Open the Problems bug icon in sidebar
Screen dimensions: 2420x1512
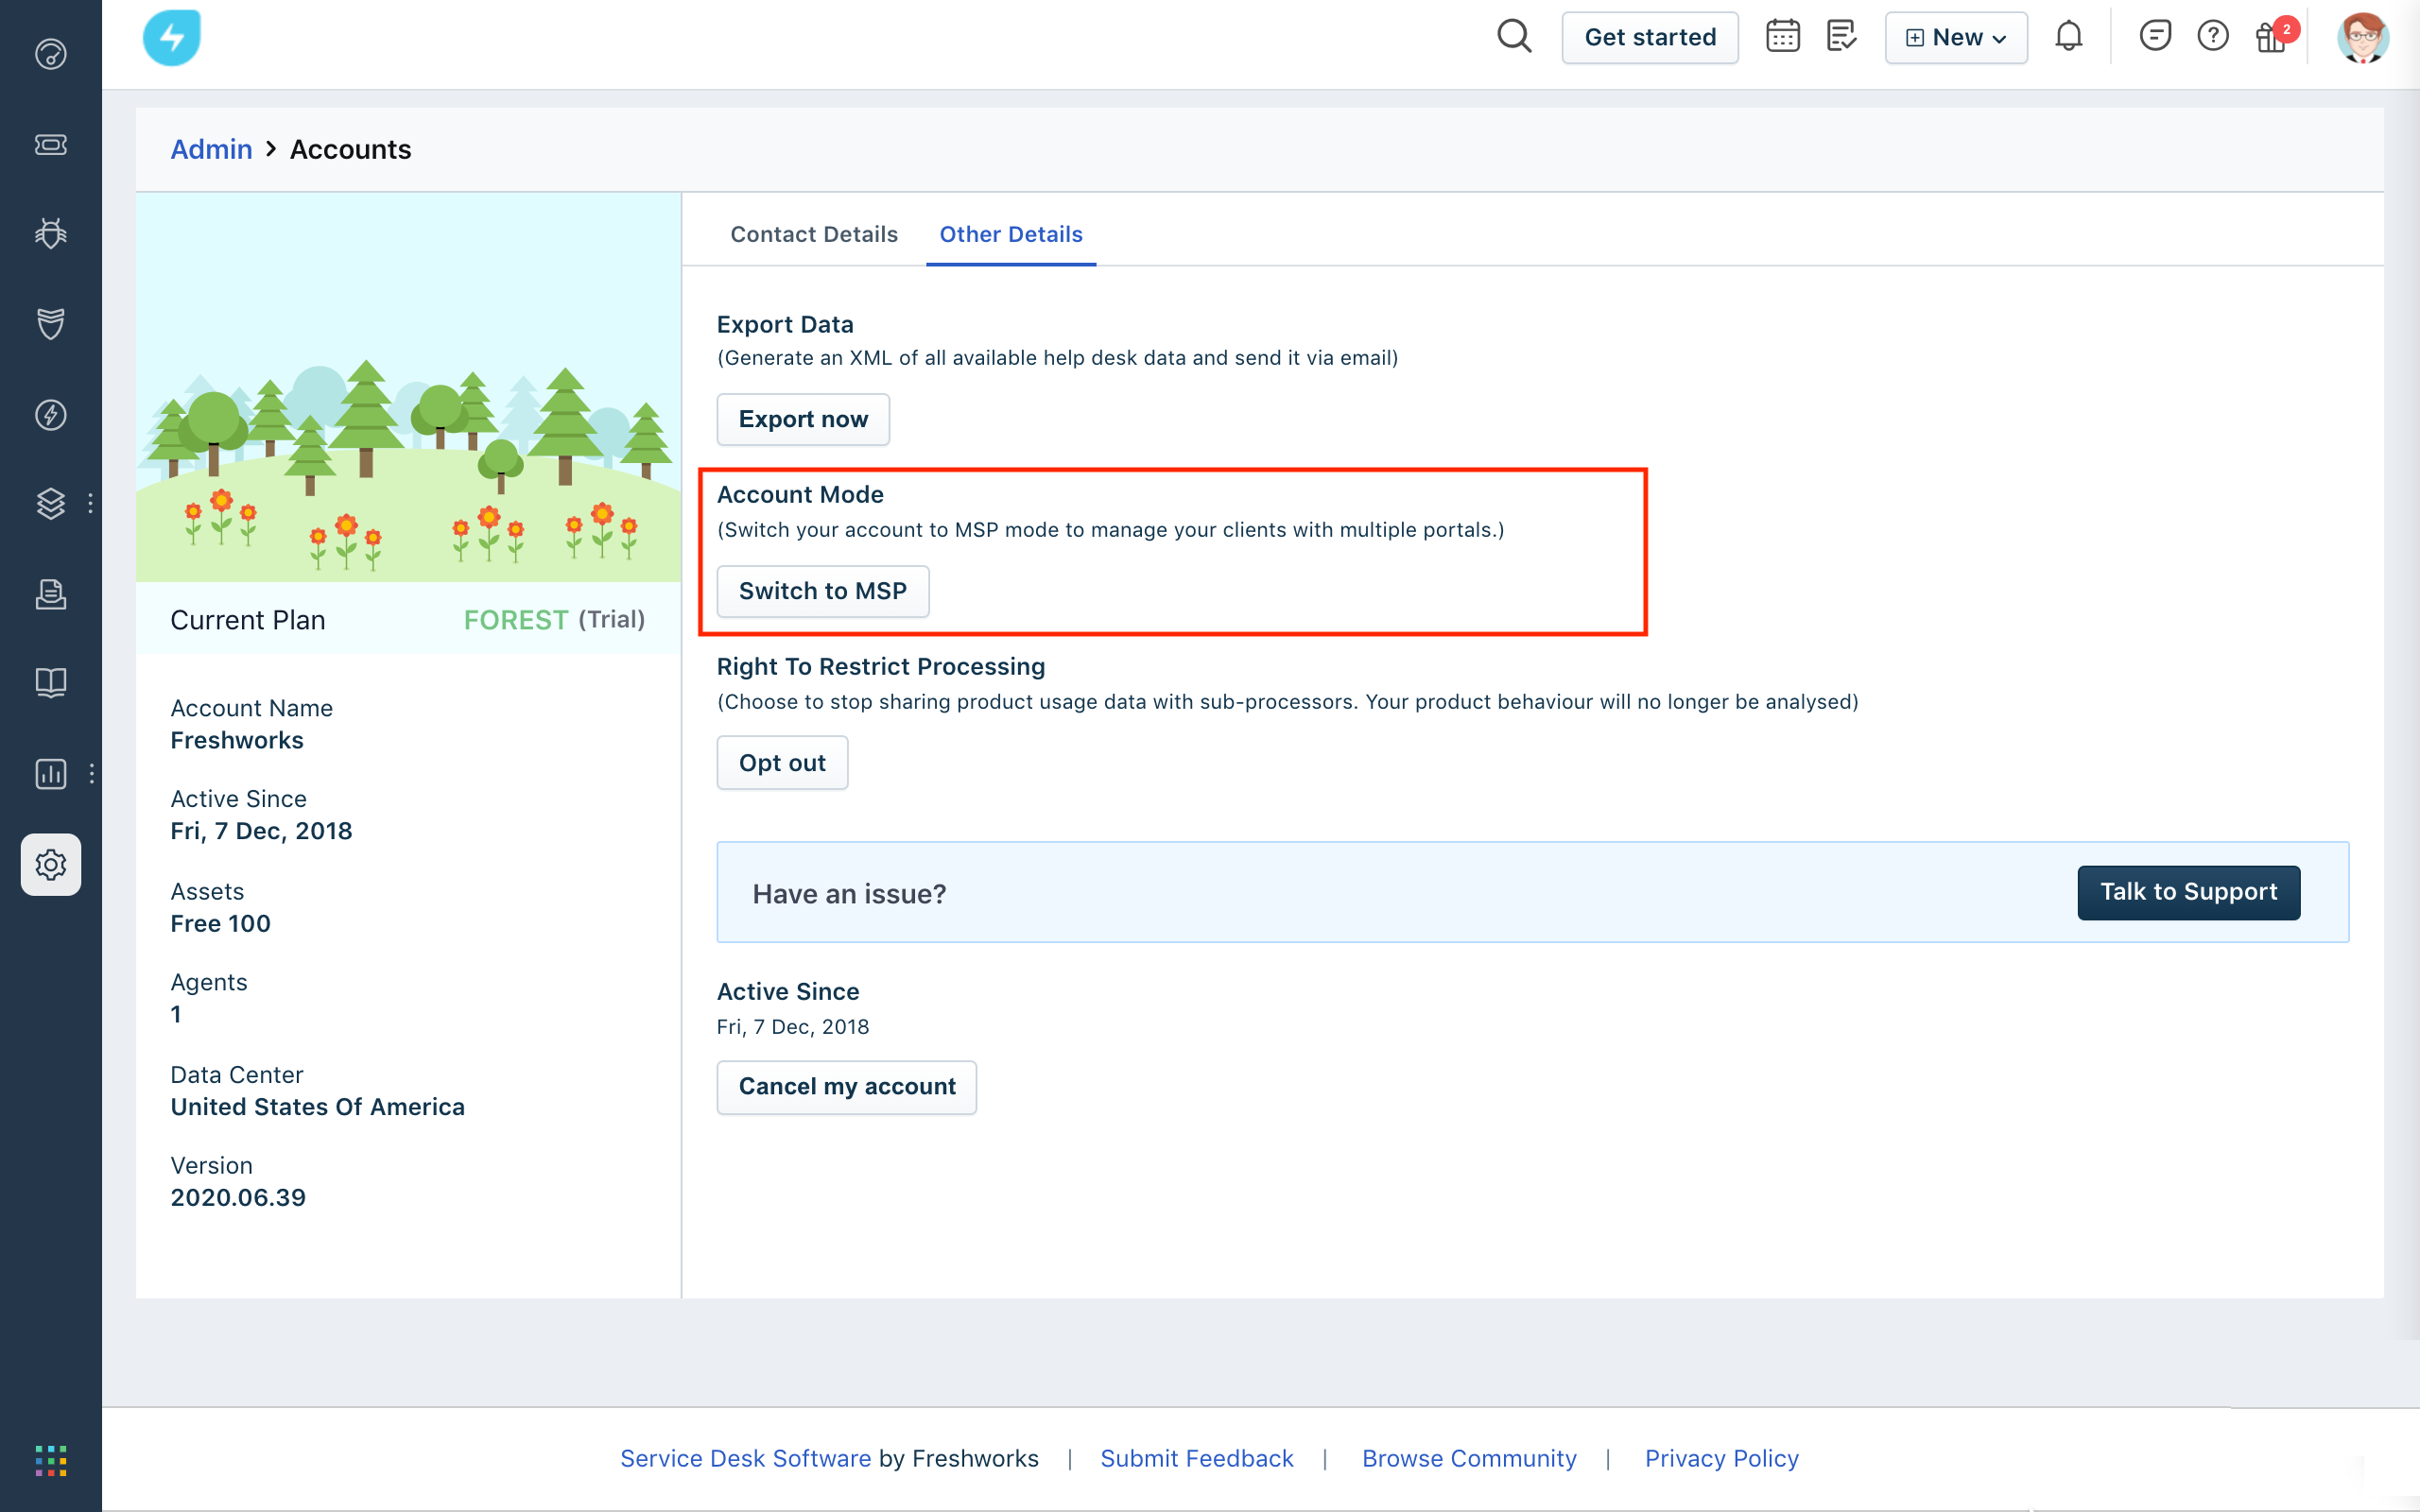51,233
